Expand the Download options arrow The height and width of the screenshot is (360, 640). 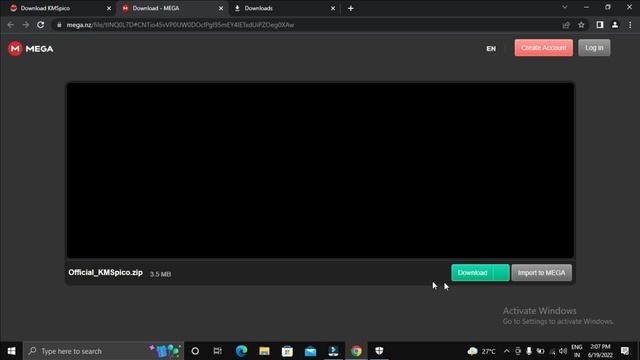[501, 273]
